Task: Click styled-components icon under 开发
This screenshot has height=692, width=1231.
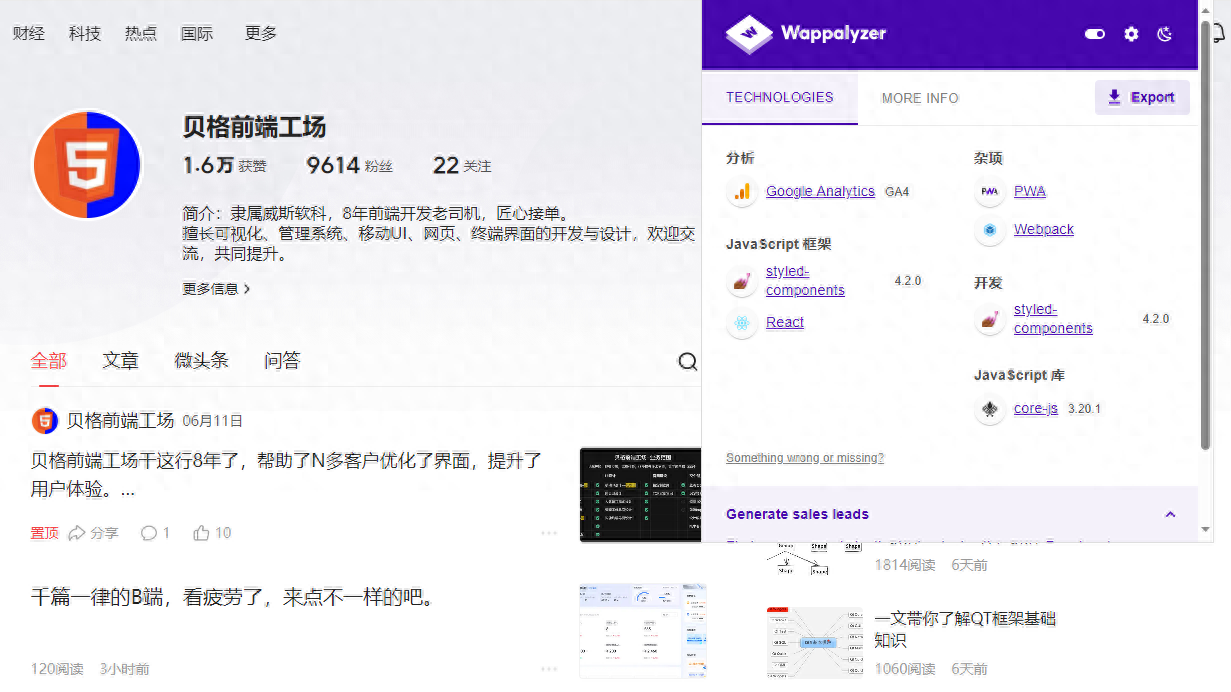Action: pyautogui.click(x=989, y=322)
